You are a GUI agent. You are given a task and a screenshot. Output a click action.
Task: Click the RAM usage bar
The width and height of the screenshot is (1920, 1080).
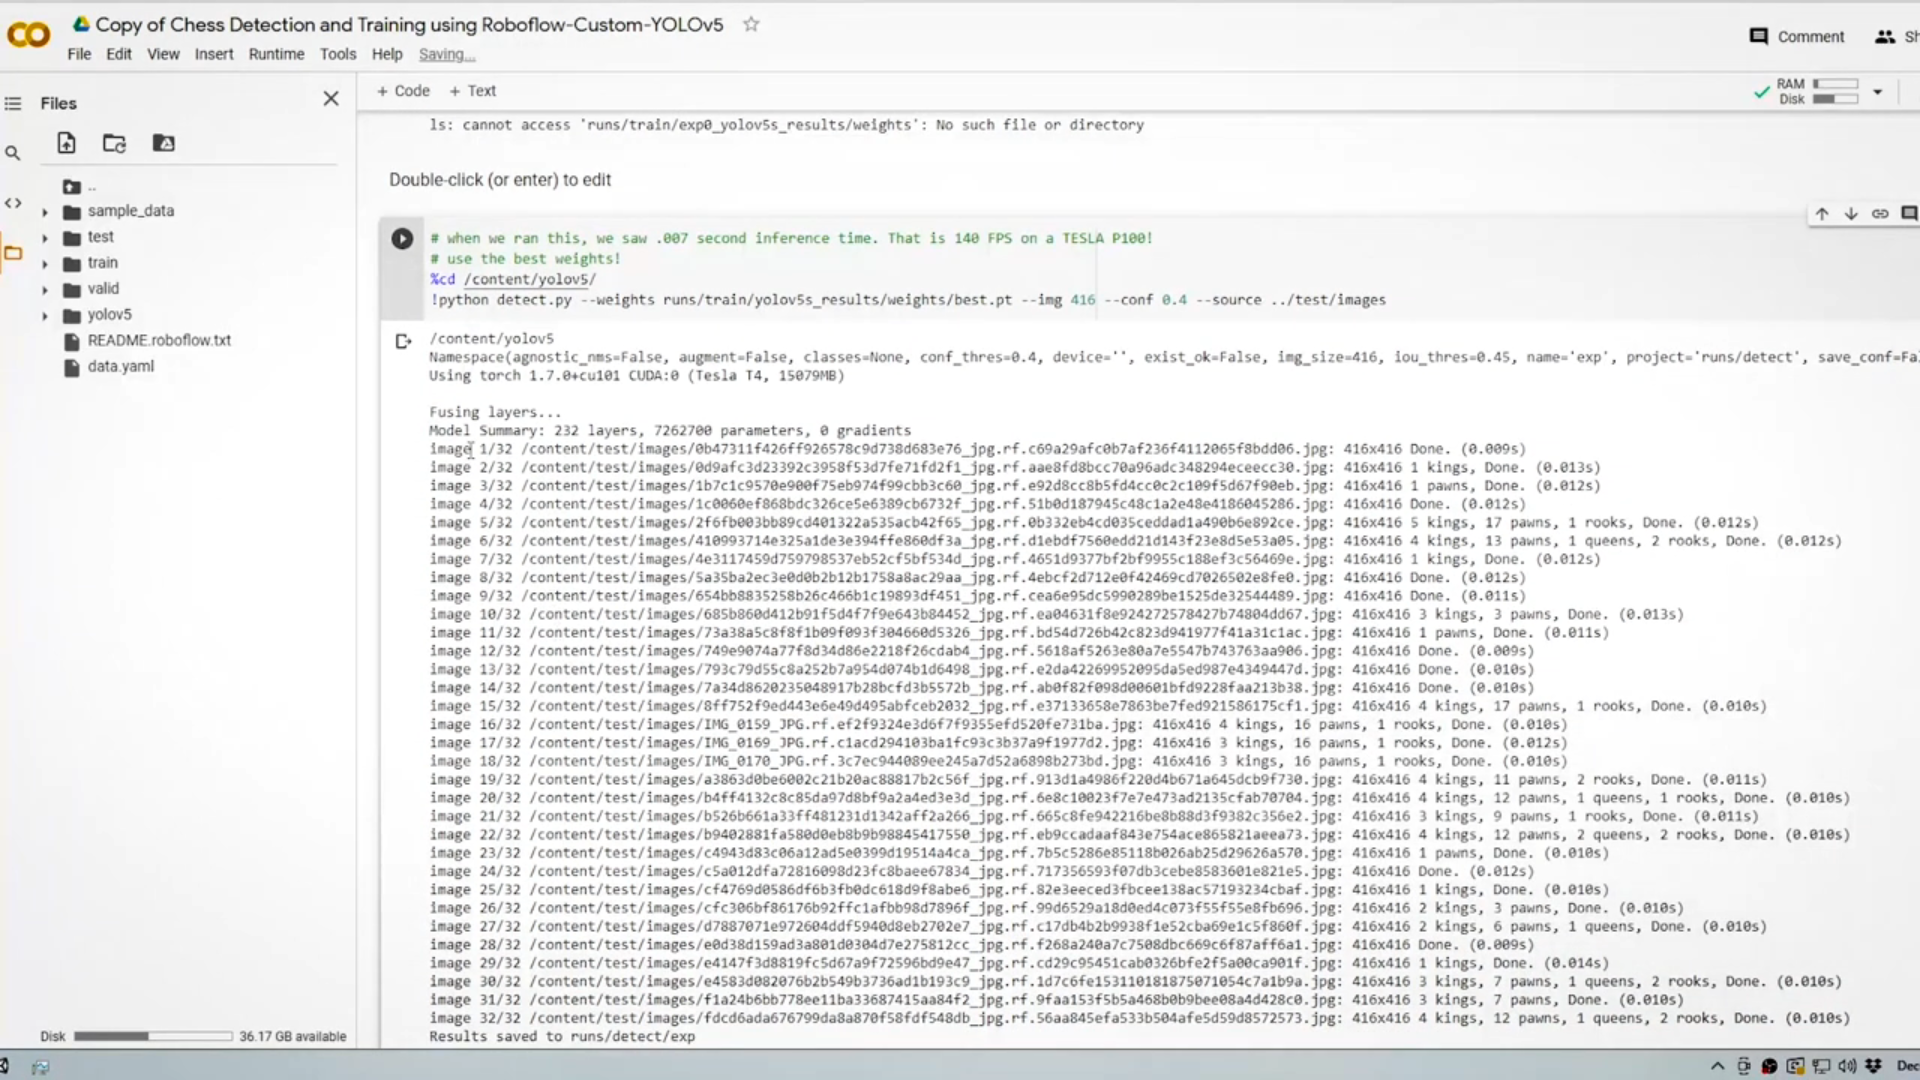point(1835,84)
